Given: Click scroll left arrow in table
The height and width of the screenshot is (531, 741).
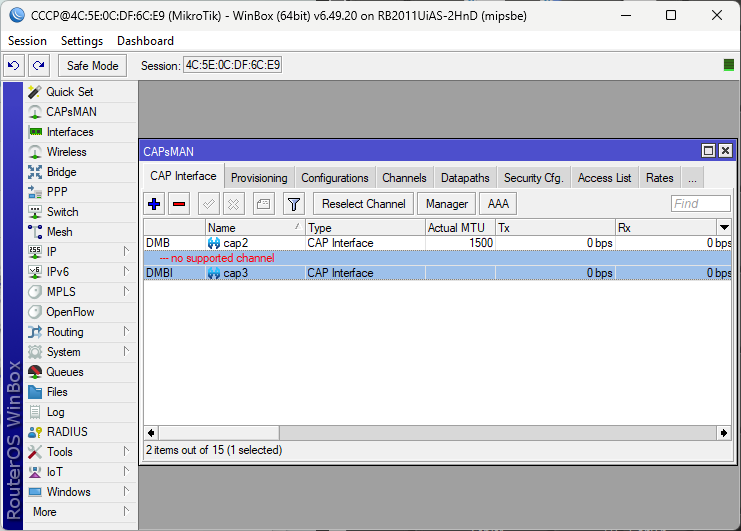Looking at the screenshot, I should click(x=151, y=433).
